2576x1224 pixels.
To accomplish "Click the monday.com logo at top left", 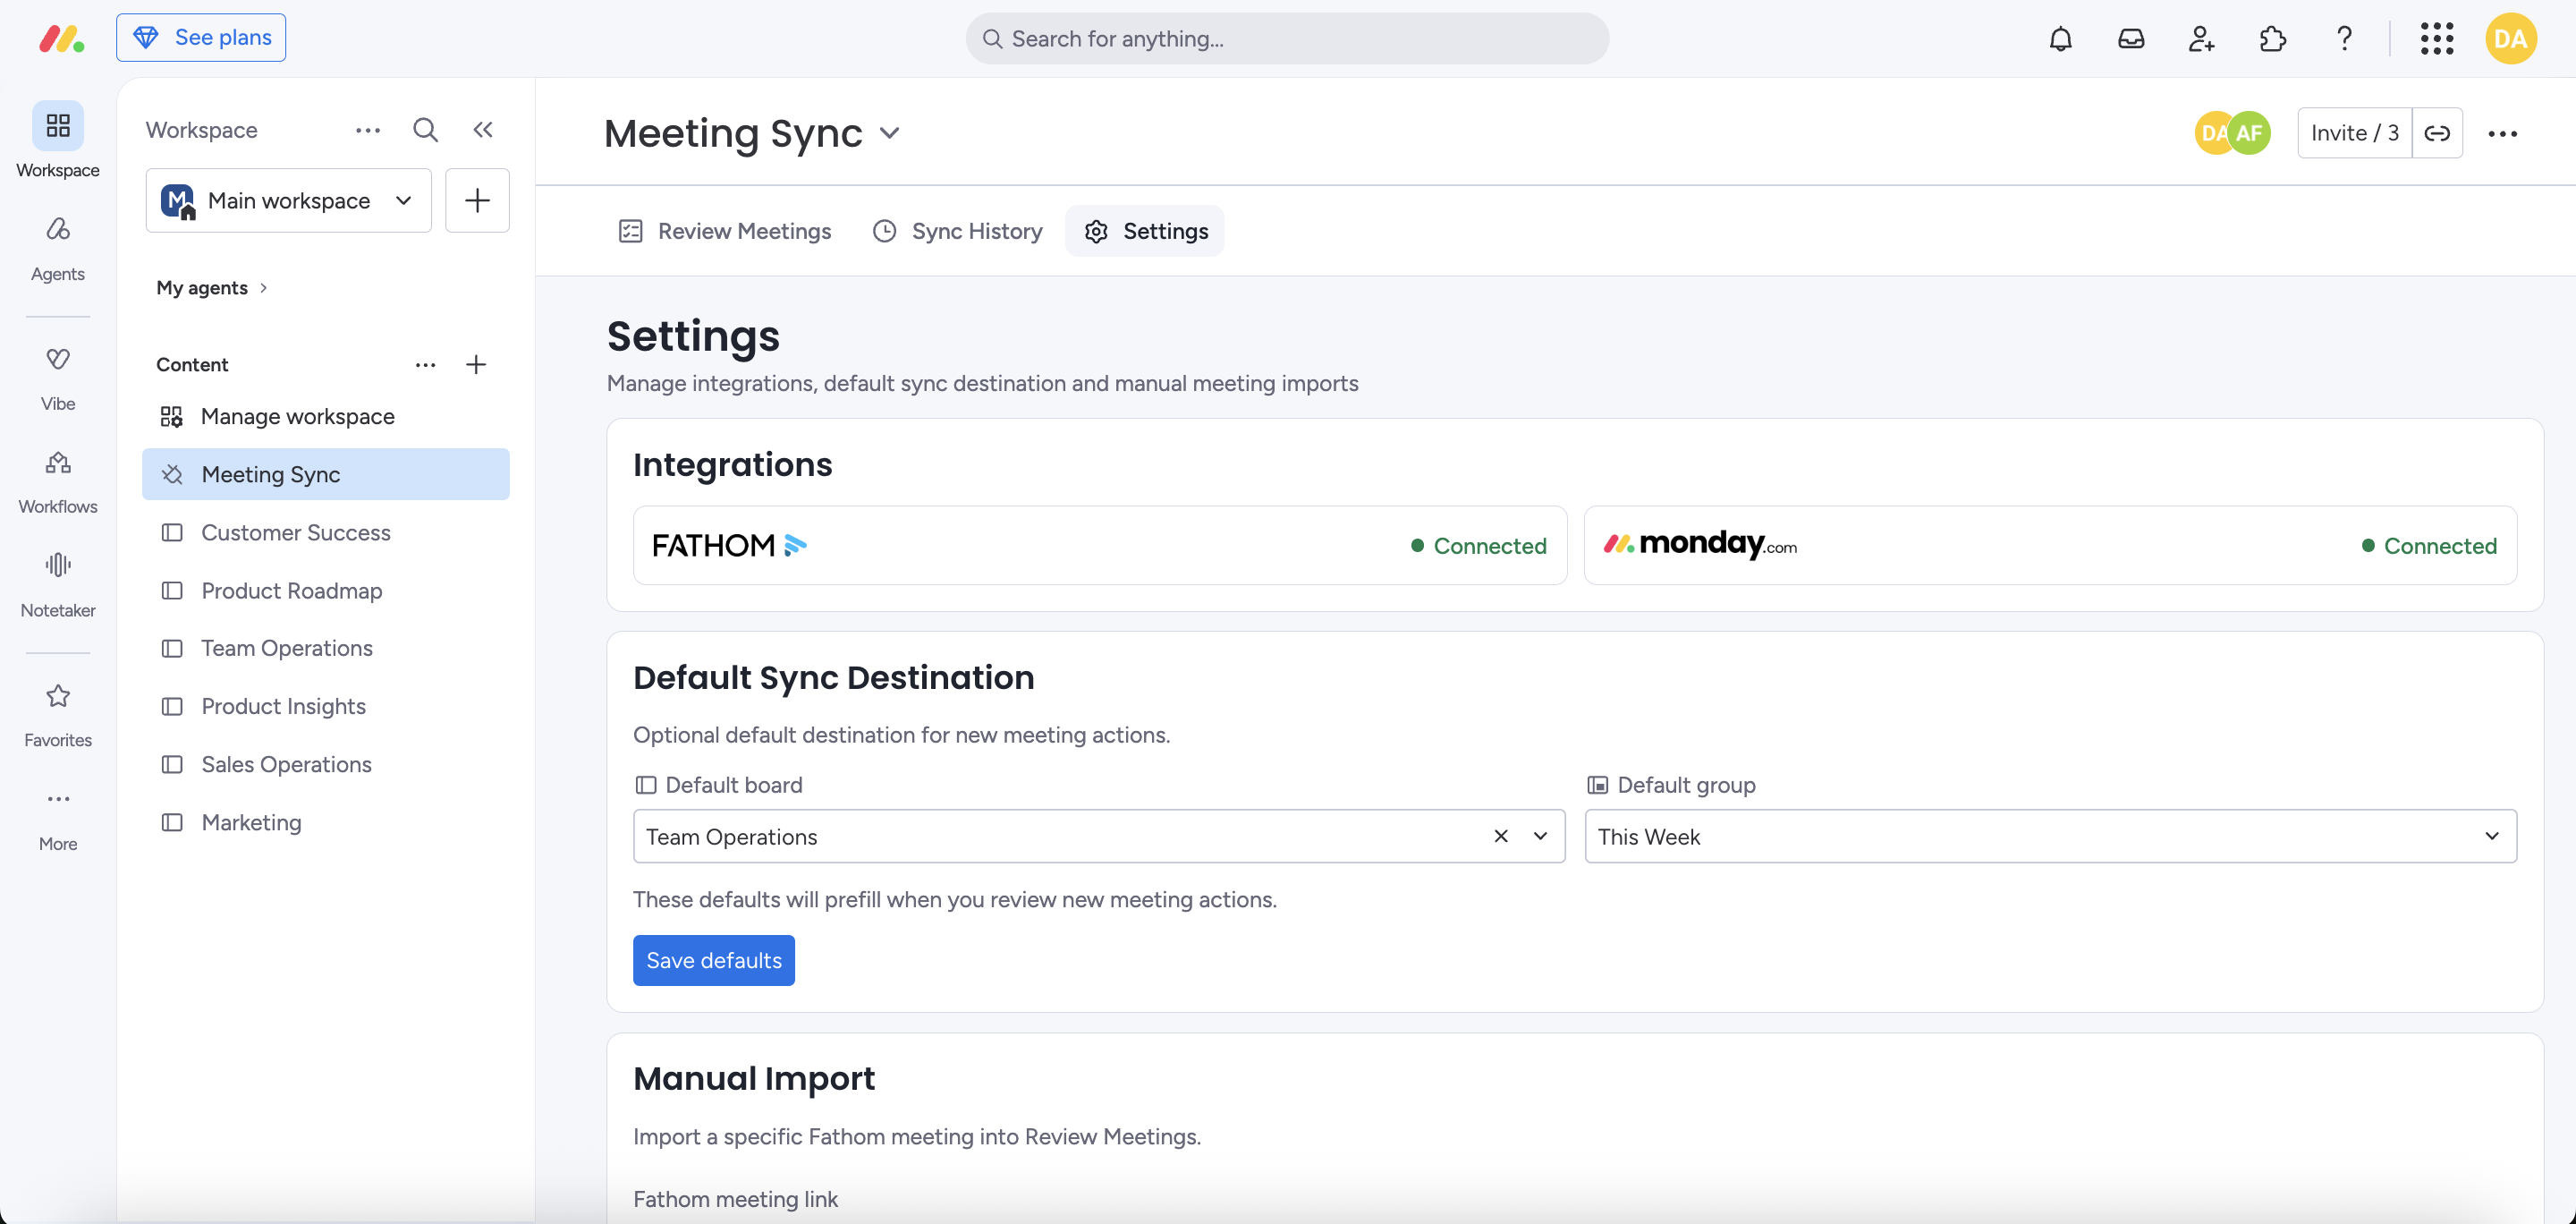I will click(x=62, y=39).
